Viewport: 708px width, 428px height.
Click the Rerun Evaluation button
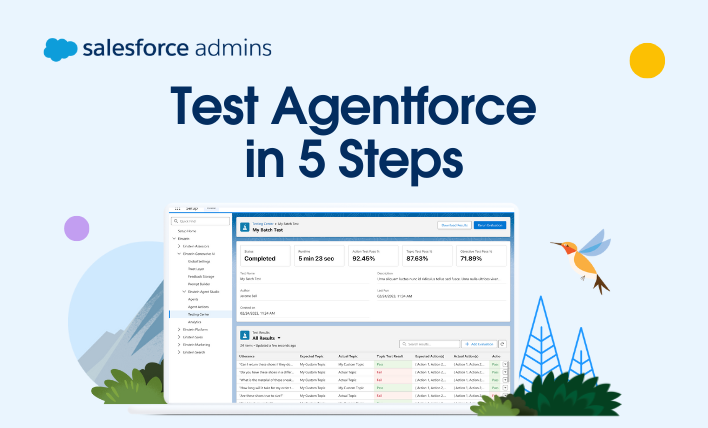[490, 225]
